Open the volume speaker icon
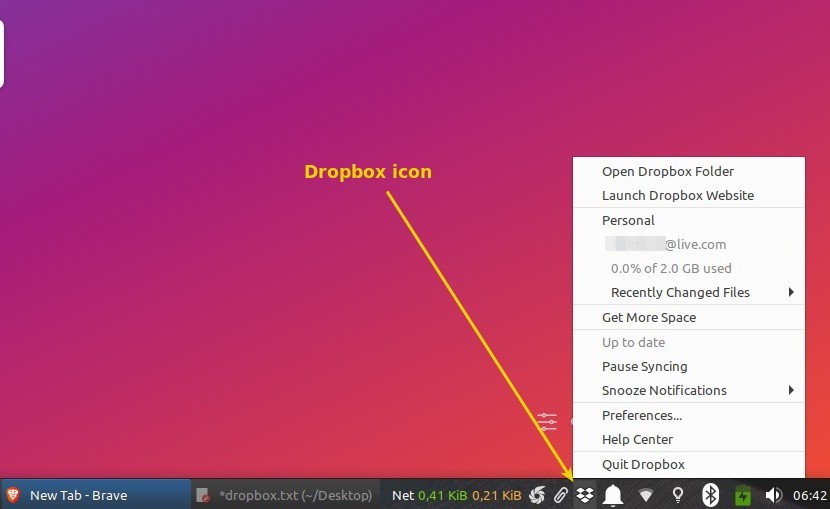830x509 pixels. pos(773,495)
